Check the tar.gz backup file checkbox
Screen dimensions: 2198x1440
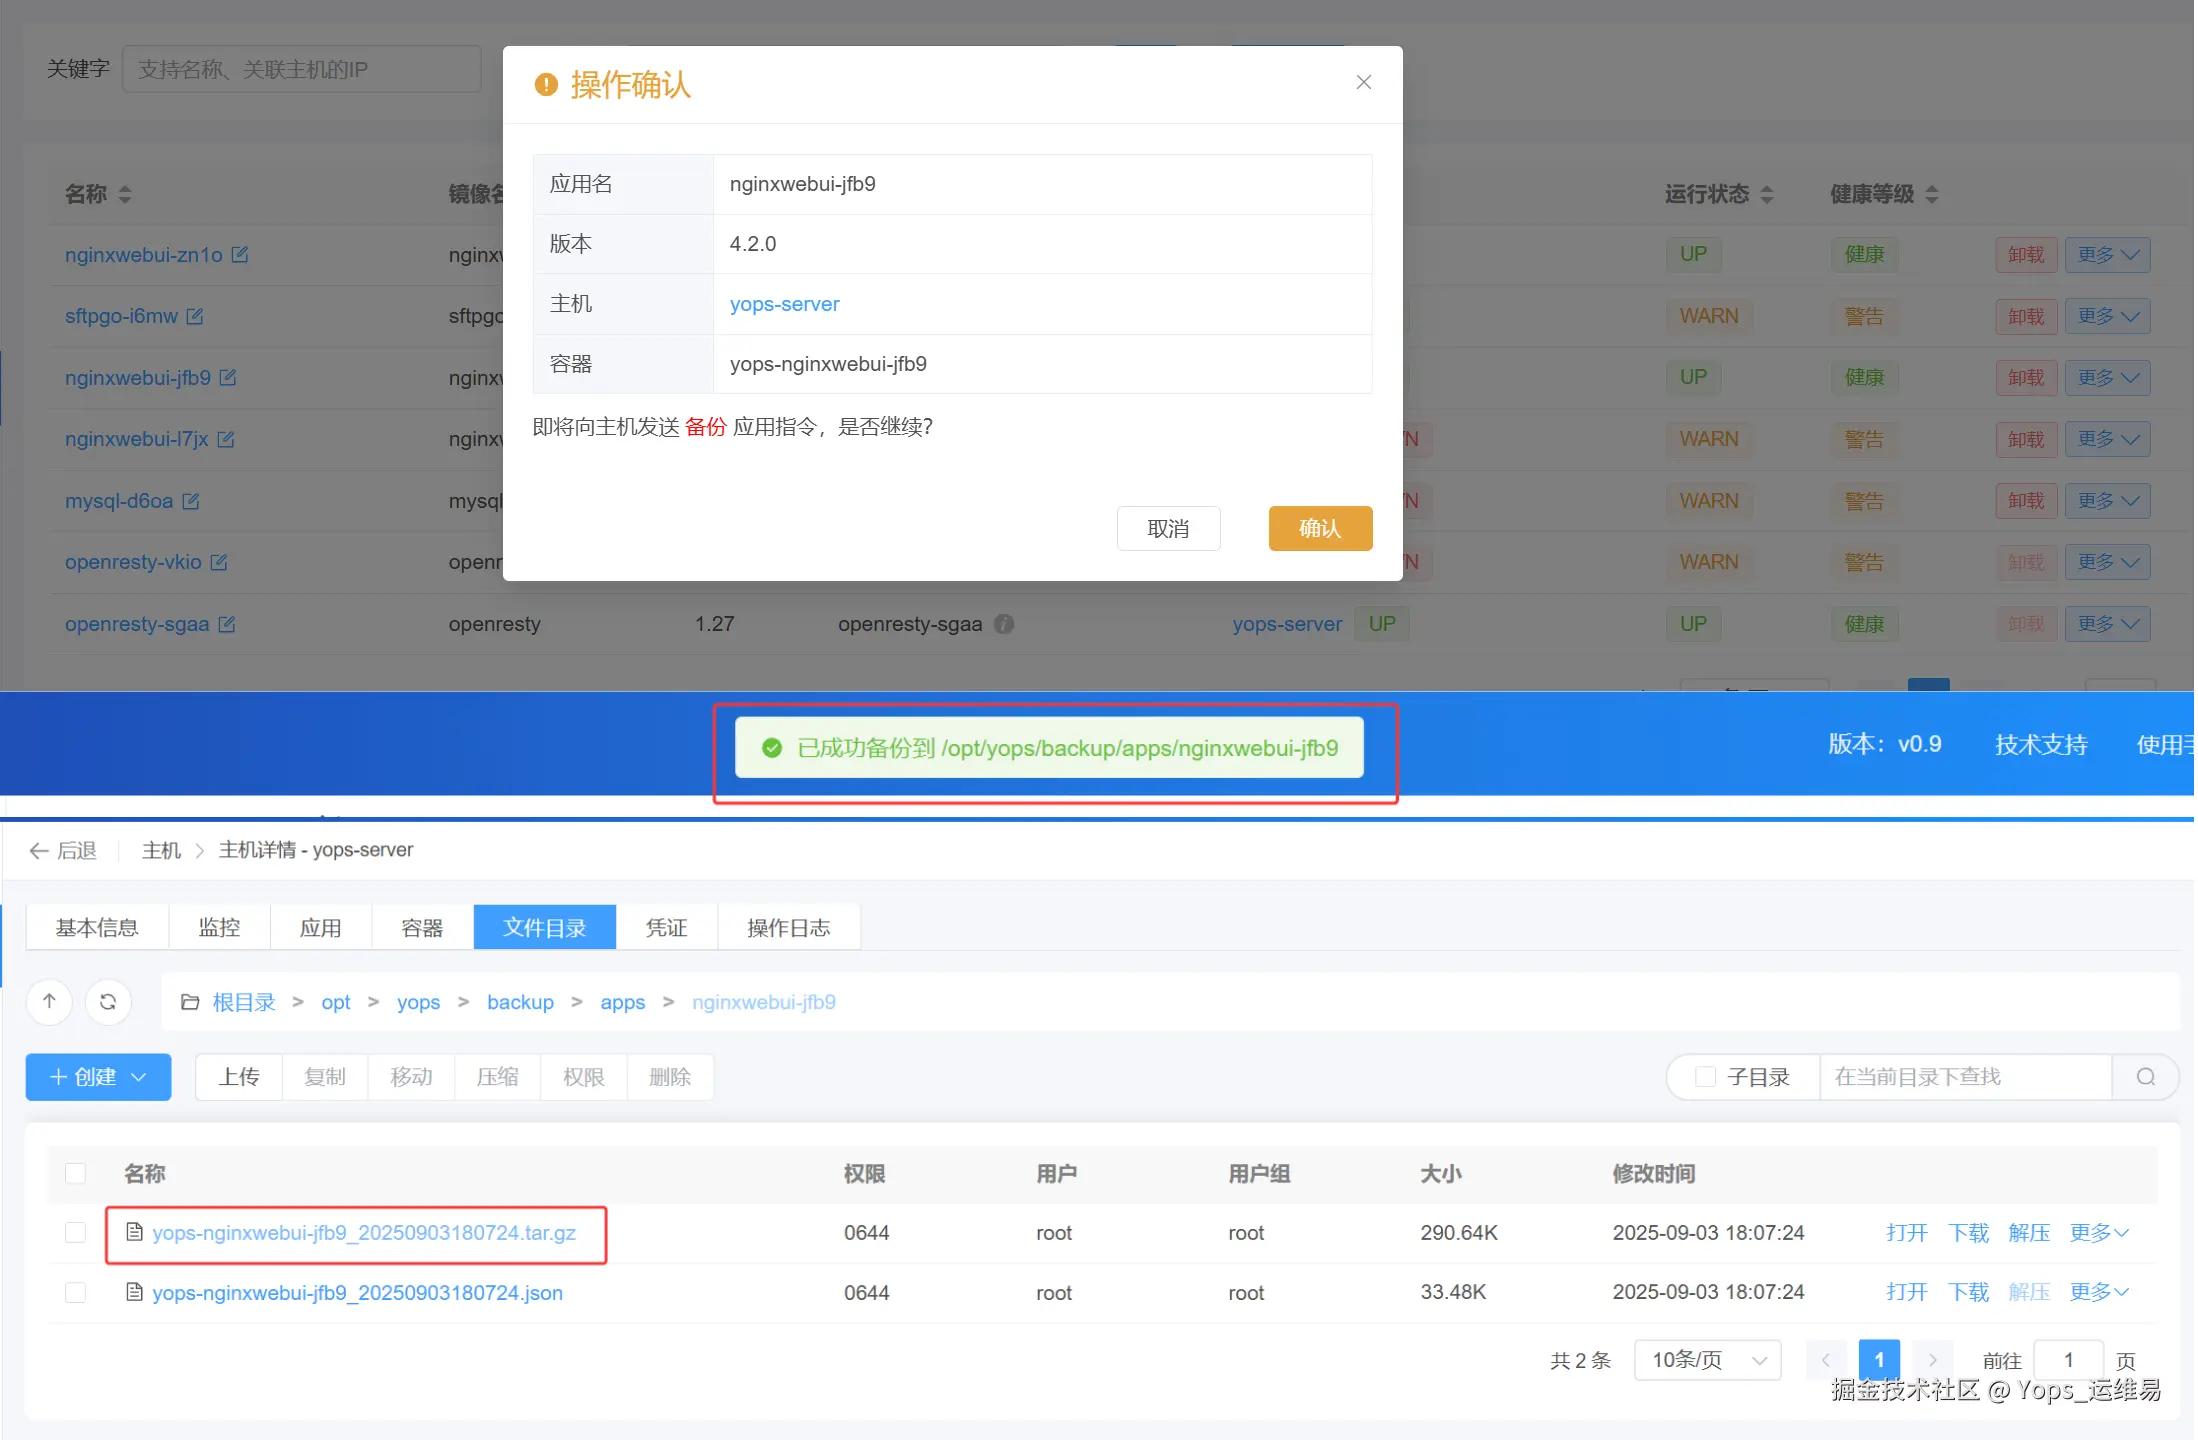click(75, 1233)
